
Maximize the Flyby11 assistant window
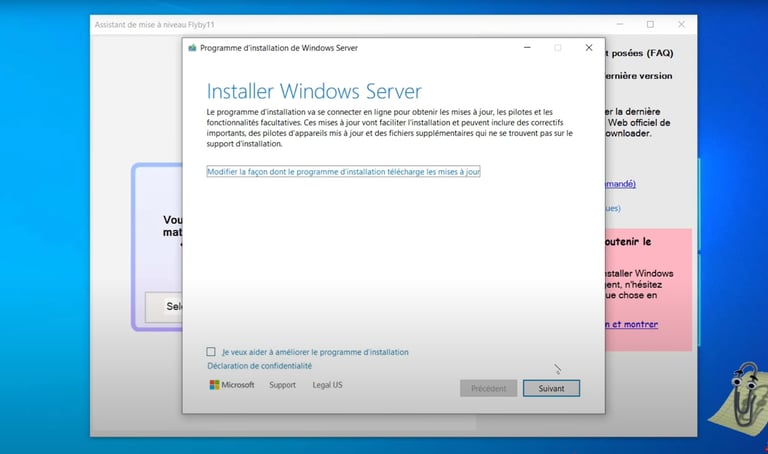click(650, 24)
